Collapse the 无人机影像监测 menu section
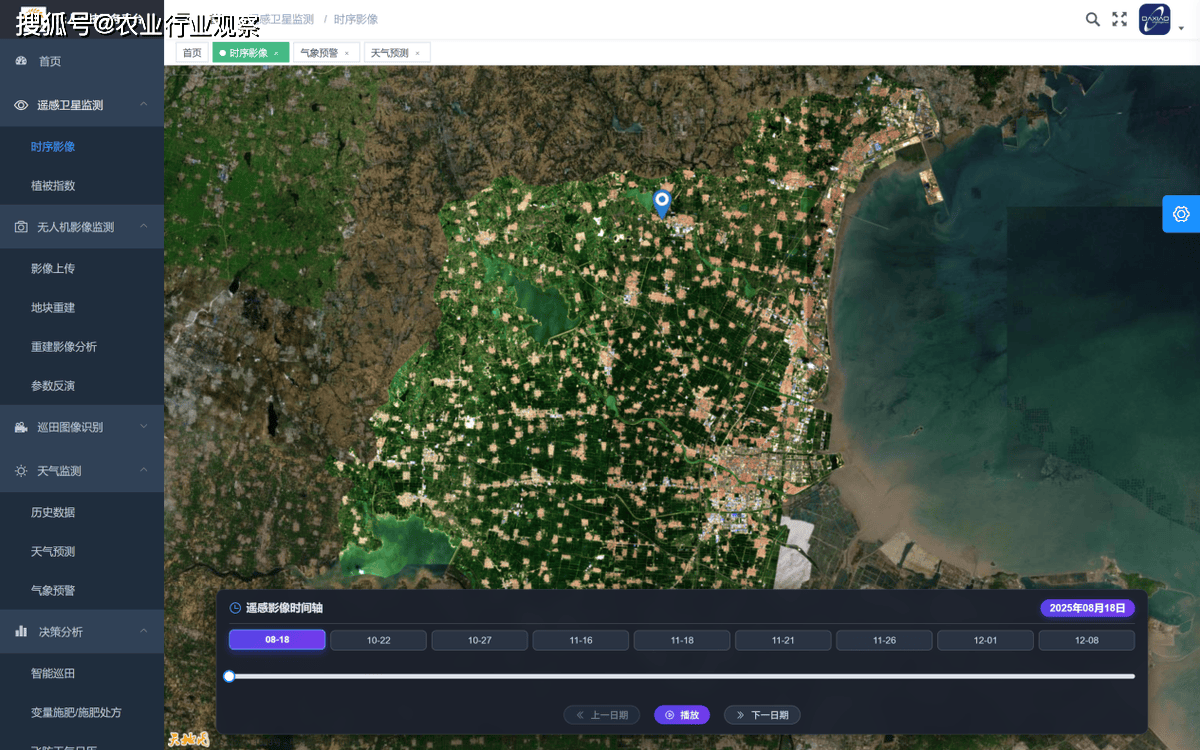 144,227
